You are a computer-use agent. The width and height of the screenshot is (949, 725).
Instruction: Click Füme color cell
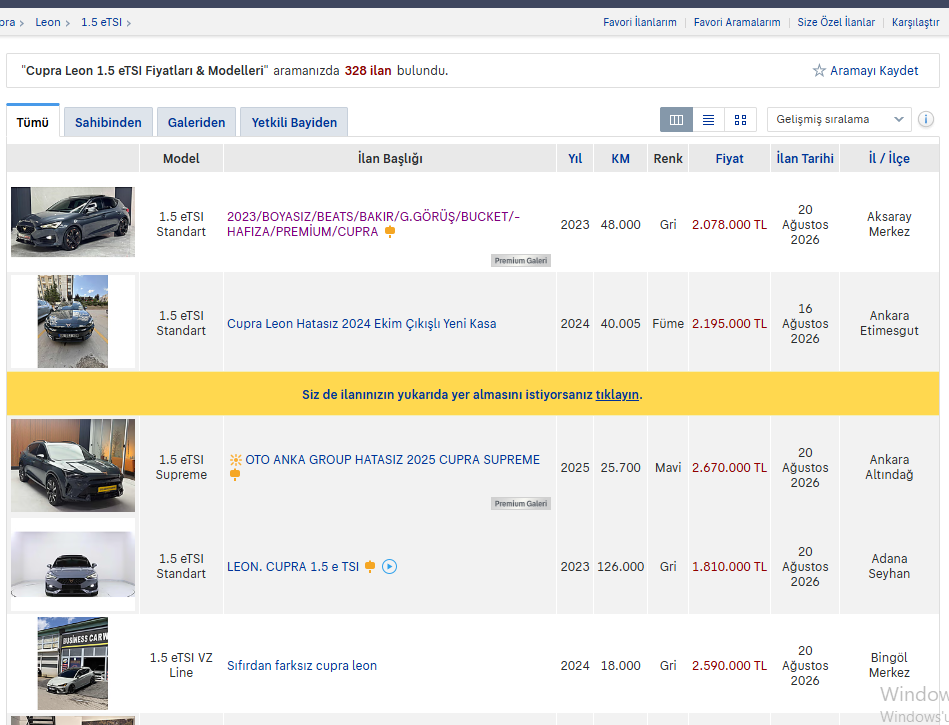[668, 324]
